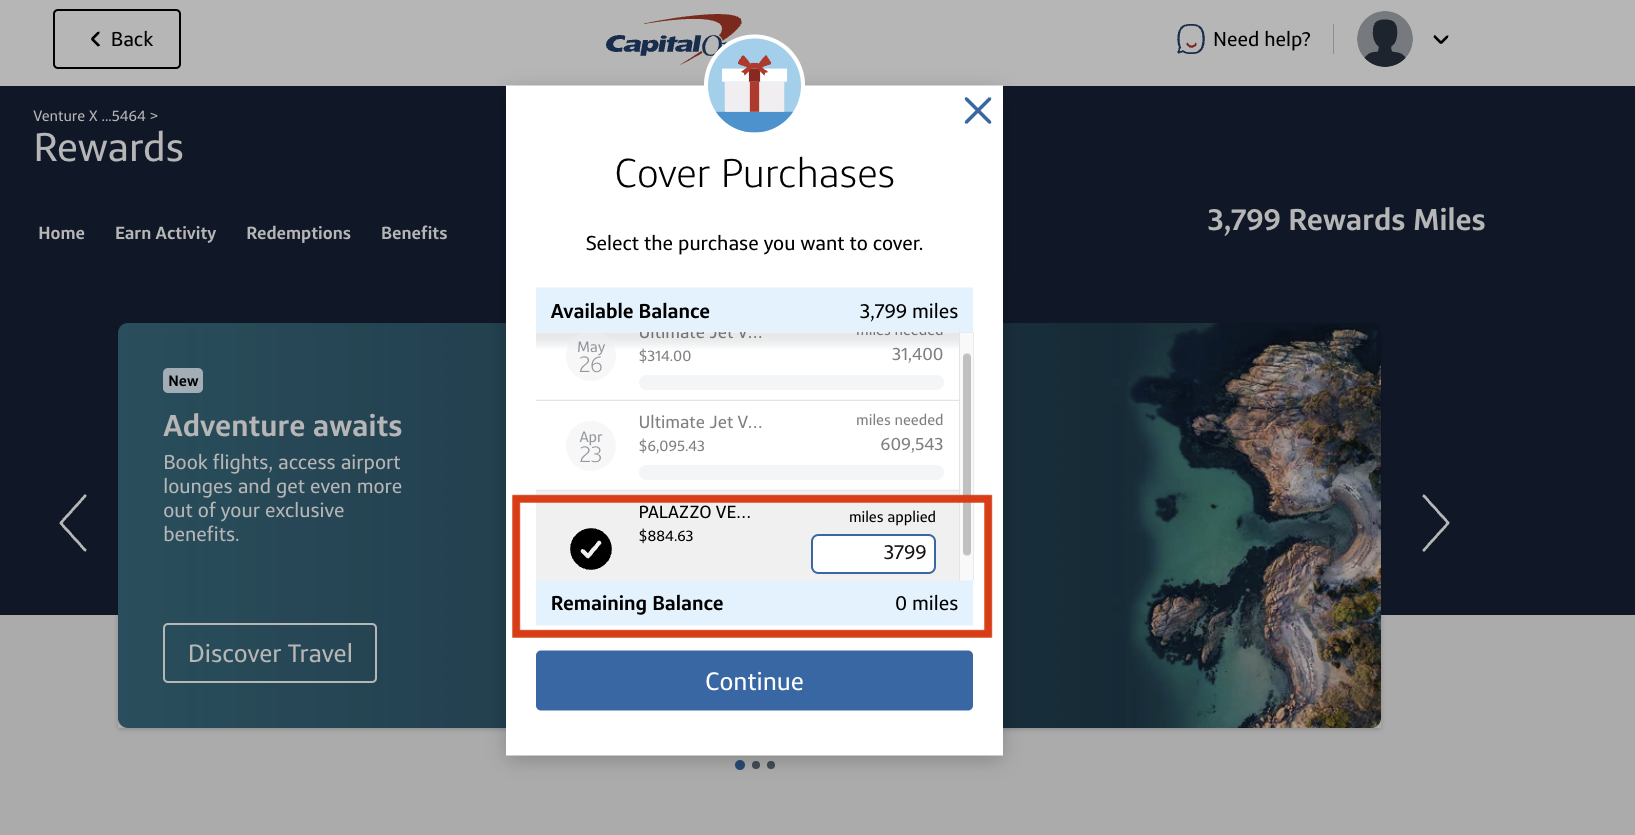The image size is (1635, 835).
Task: Close the Cover Purchases dialog
Action: [977, 110]
